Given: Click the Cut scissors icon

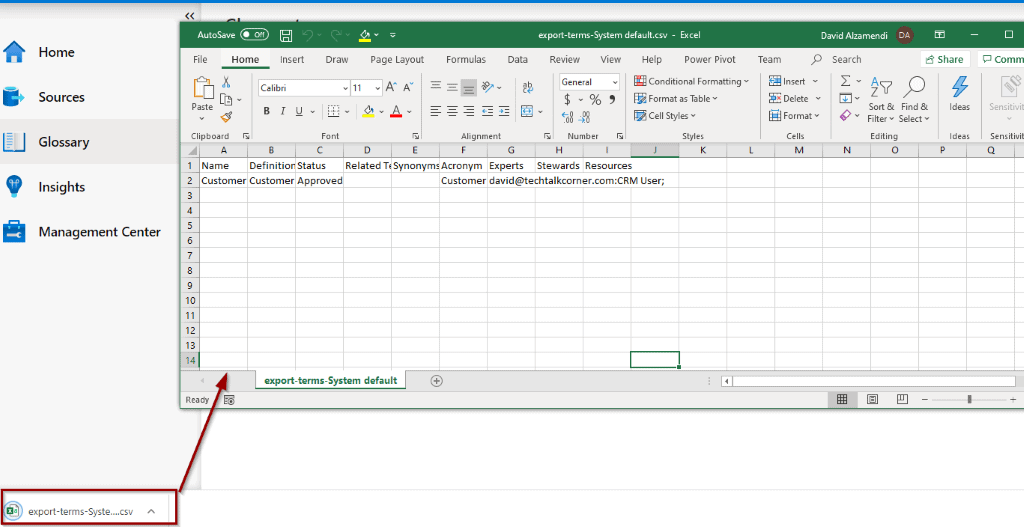Looking at the screenshot, I should tap(226, 82).
